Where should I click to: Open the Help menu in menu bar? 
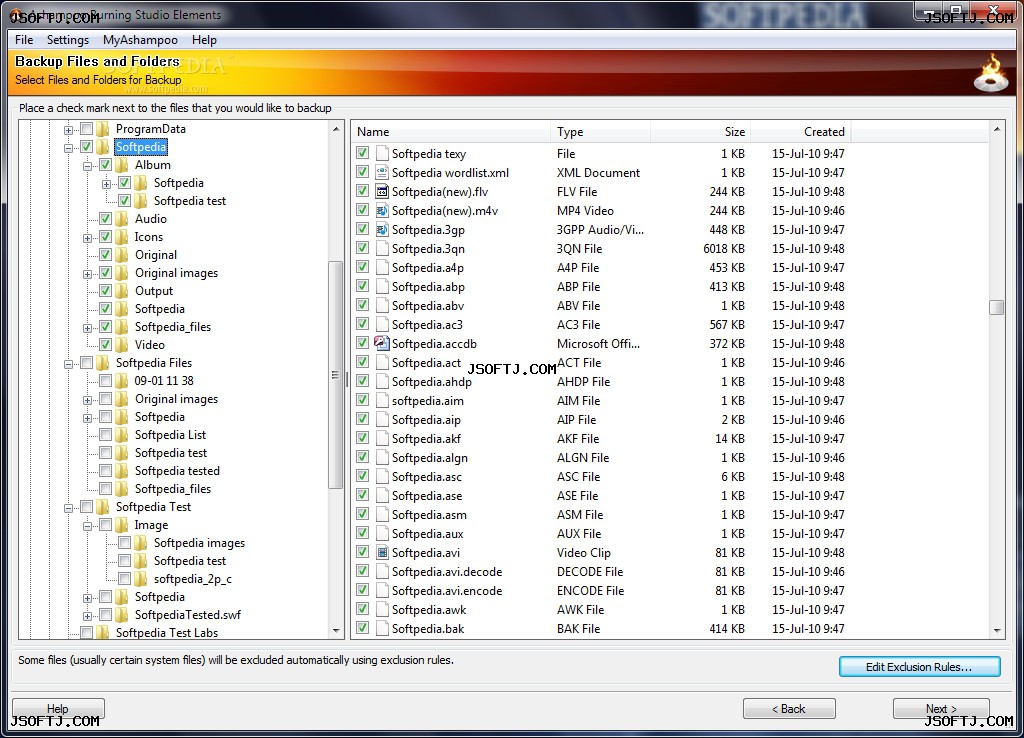[x=204, y=40]
